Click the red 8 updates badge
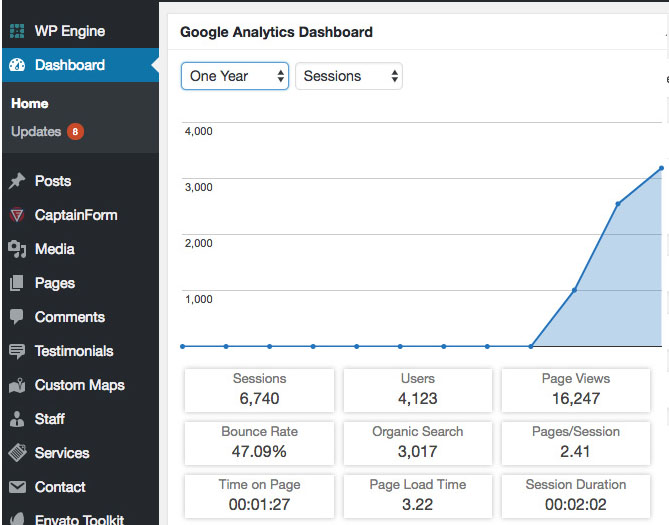669x525 pixels. pos(75,131)
